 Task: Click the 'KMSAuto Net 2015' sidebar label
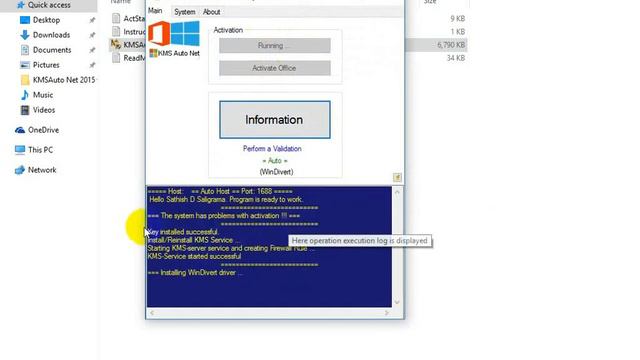[64, 80]
